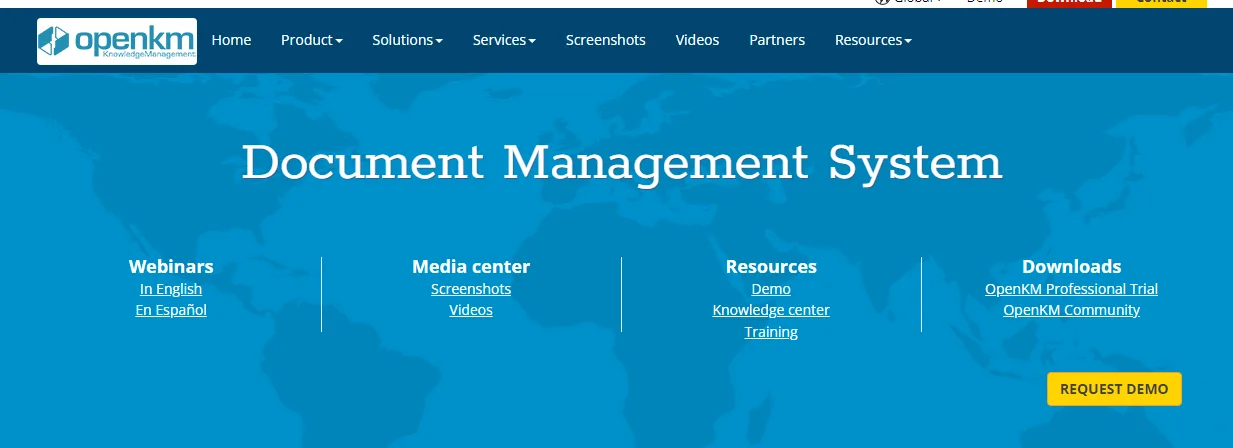Expand the Resources dropdown in navbar
Screen dimensions: 1233x448
coord(873,40)
